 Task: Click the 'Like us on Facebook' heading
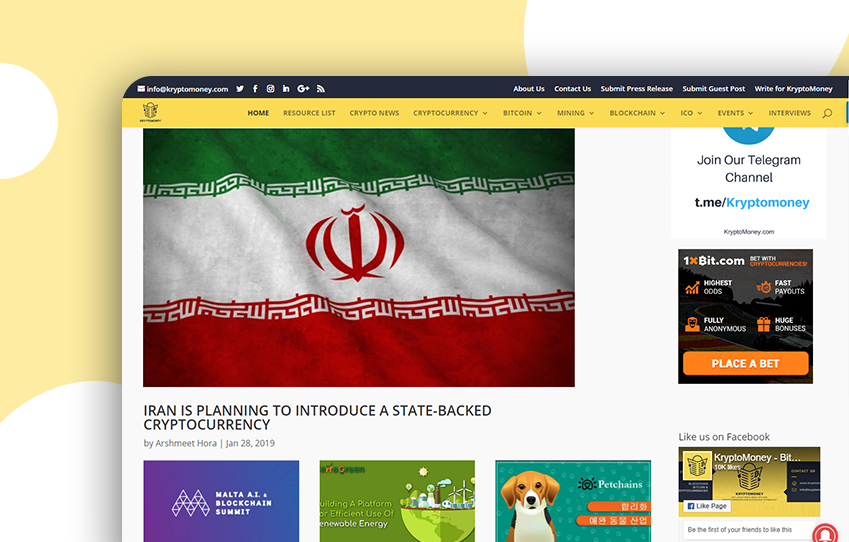(x=724, y=437)
